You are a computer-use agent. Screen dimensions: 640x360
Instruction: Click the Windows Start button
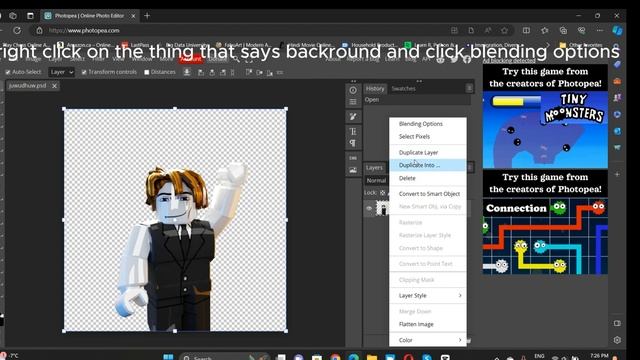pyautogui.click(x=168, y=357)
